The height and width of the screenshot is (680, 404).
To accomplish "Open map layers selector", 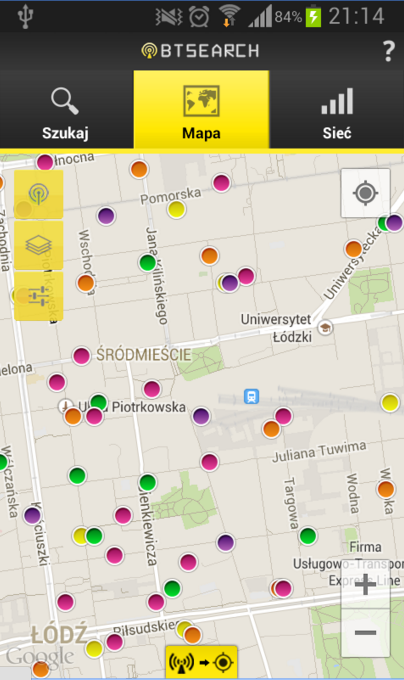I will coord(39,245).
